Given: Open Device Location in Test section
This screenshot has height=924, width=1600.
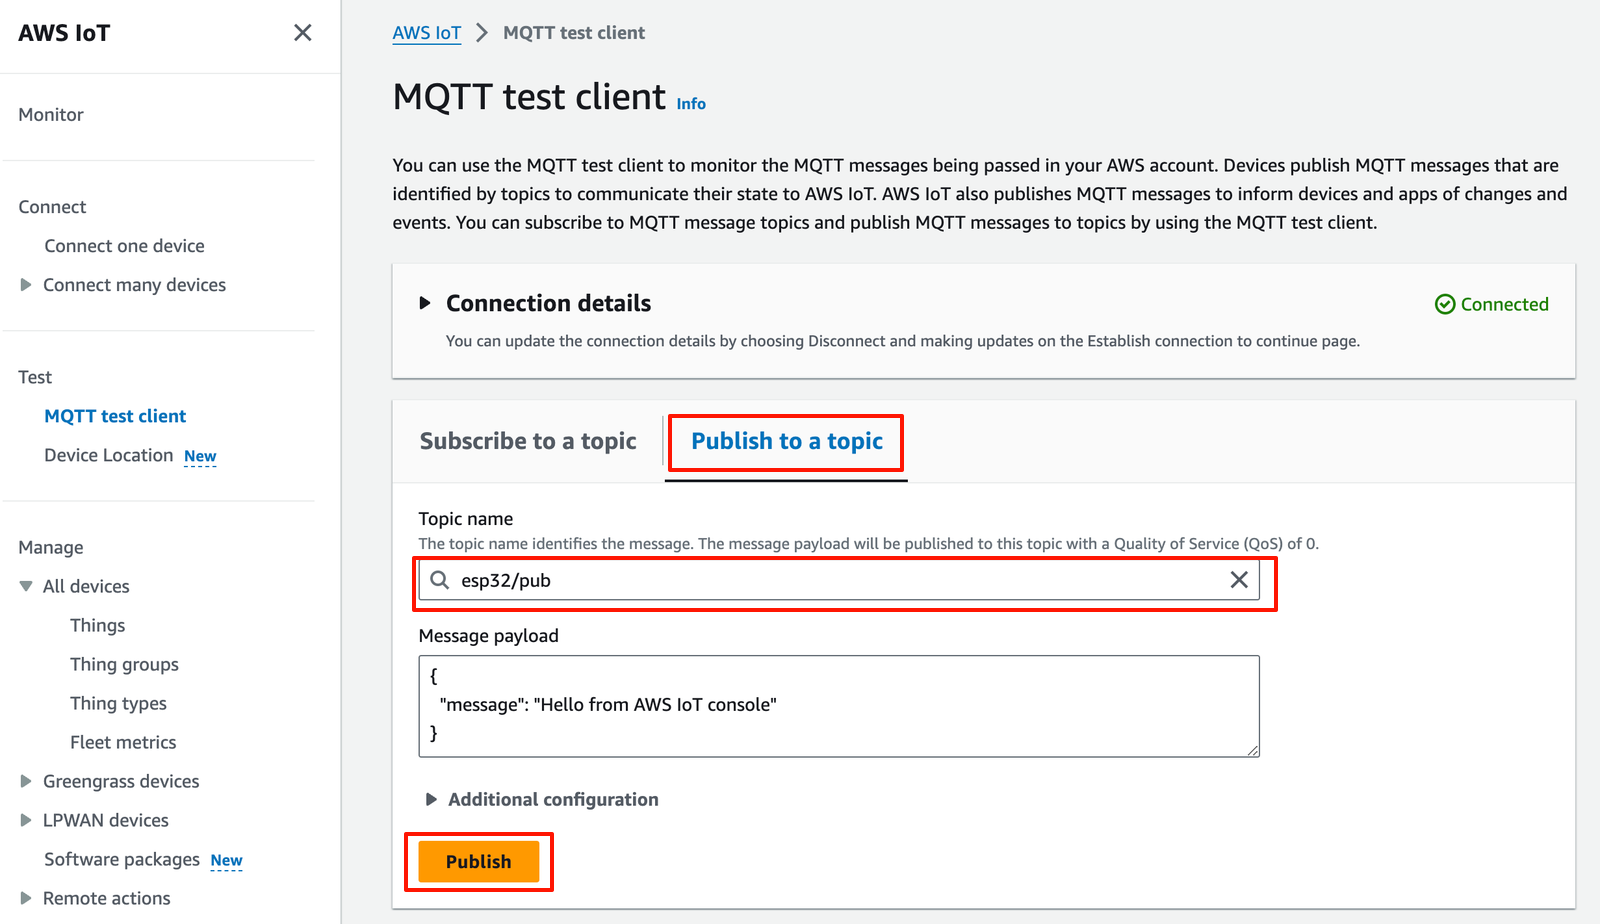Looking at the screenshot, I should point(109,455).
